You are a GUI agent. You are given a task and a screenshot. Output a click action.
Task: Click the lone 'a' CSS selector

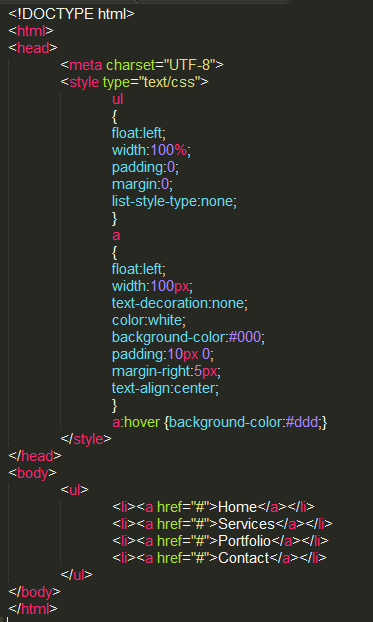tap(116, 236)
